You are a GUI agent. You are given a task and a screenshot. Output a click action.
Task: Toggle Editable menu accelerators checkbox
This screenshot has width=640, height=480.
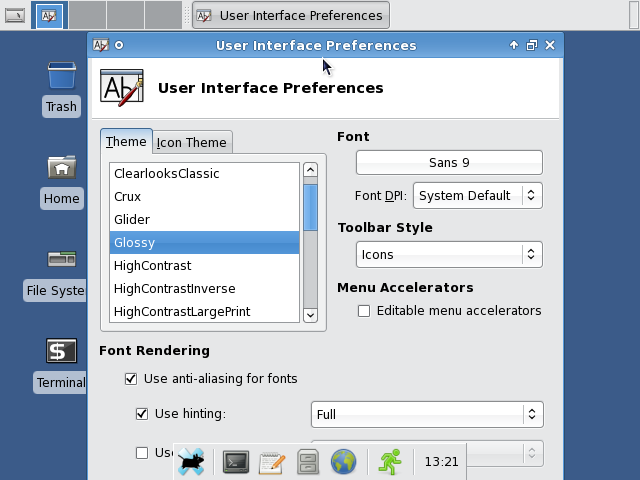[364, 311]
